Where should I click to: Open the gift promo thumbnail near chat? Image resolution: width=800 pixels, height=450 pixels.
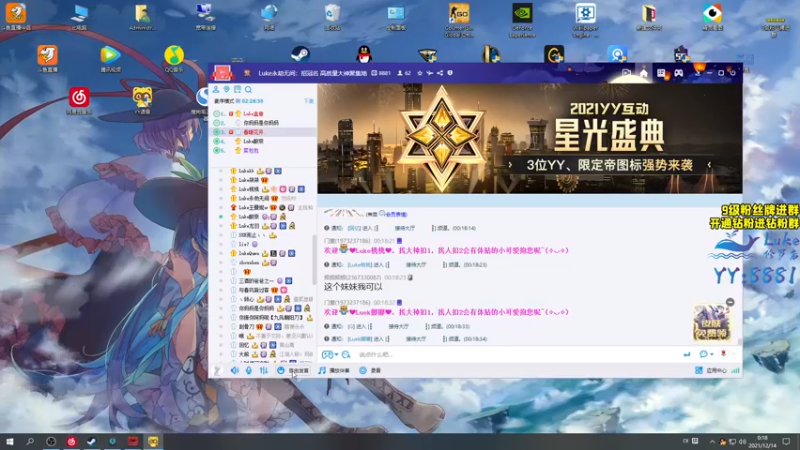click(711, 322)
